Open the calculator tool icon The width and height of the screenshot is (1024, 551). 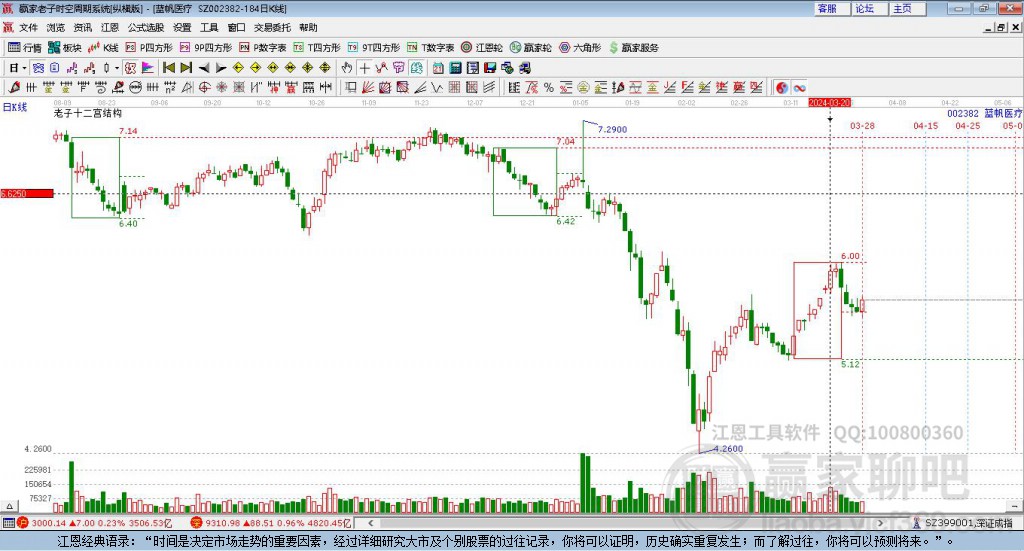coord(456,68)
